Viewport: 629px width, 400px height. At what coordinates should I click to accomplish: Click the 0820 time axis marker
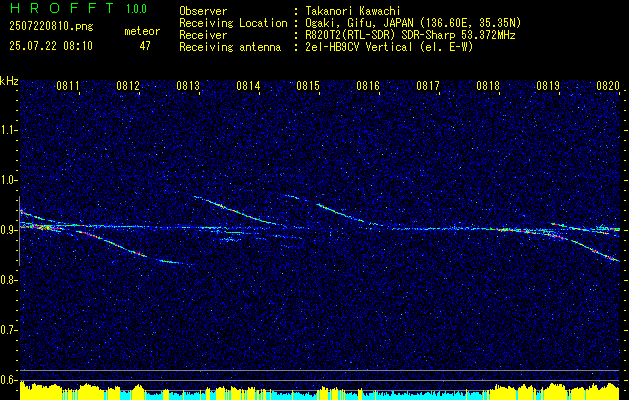point(608,85)
